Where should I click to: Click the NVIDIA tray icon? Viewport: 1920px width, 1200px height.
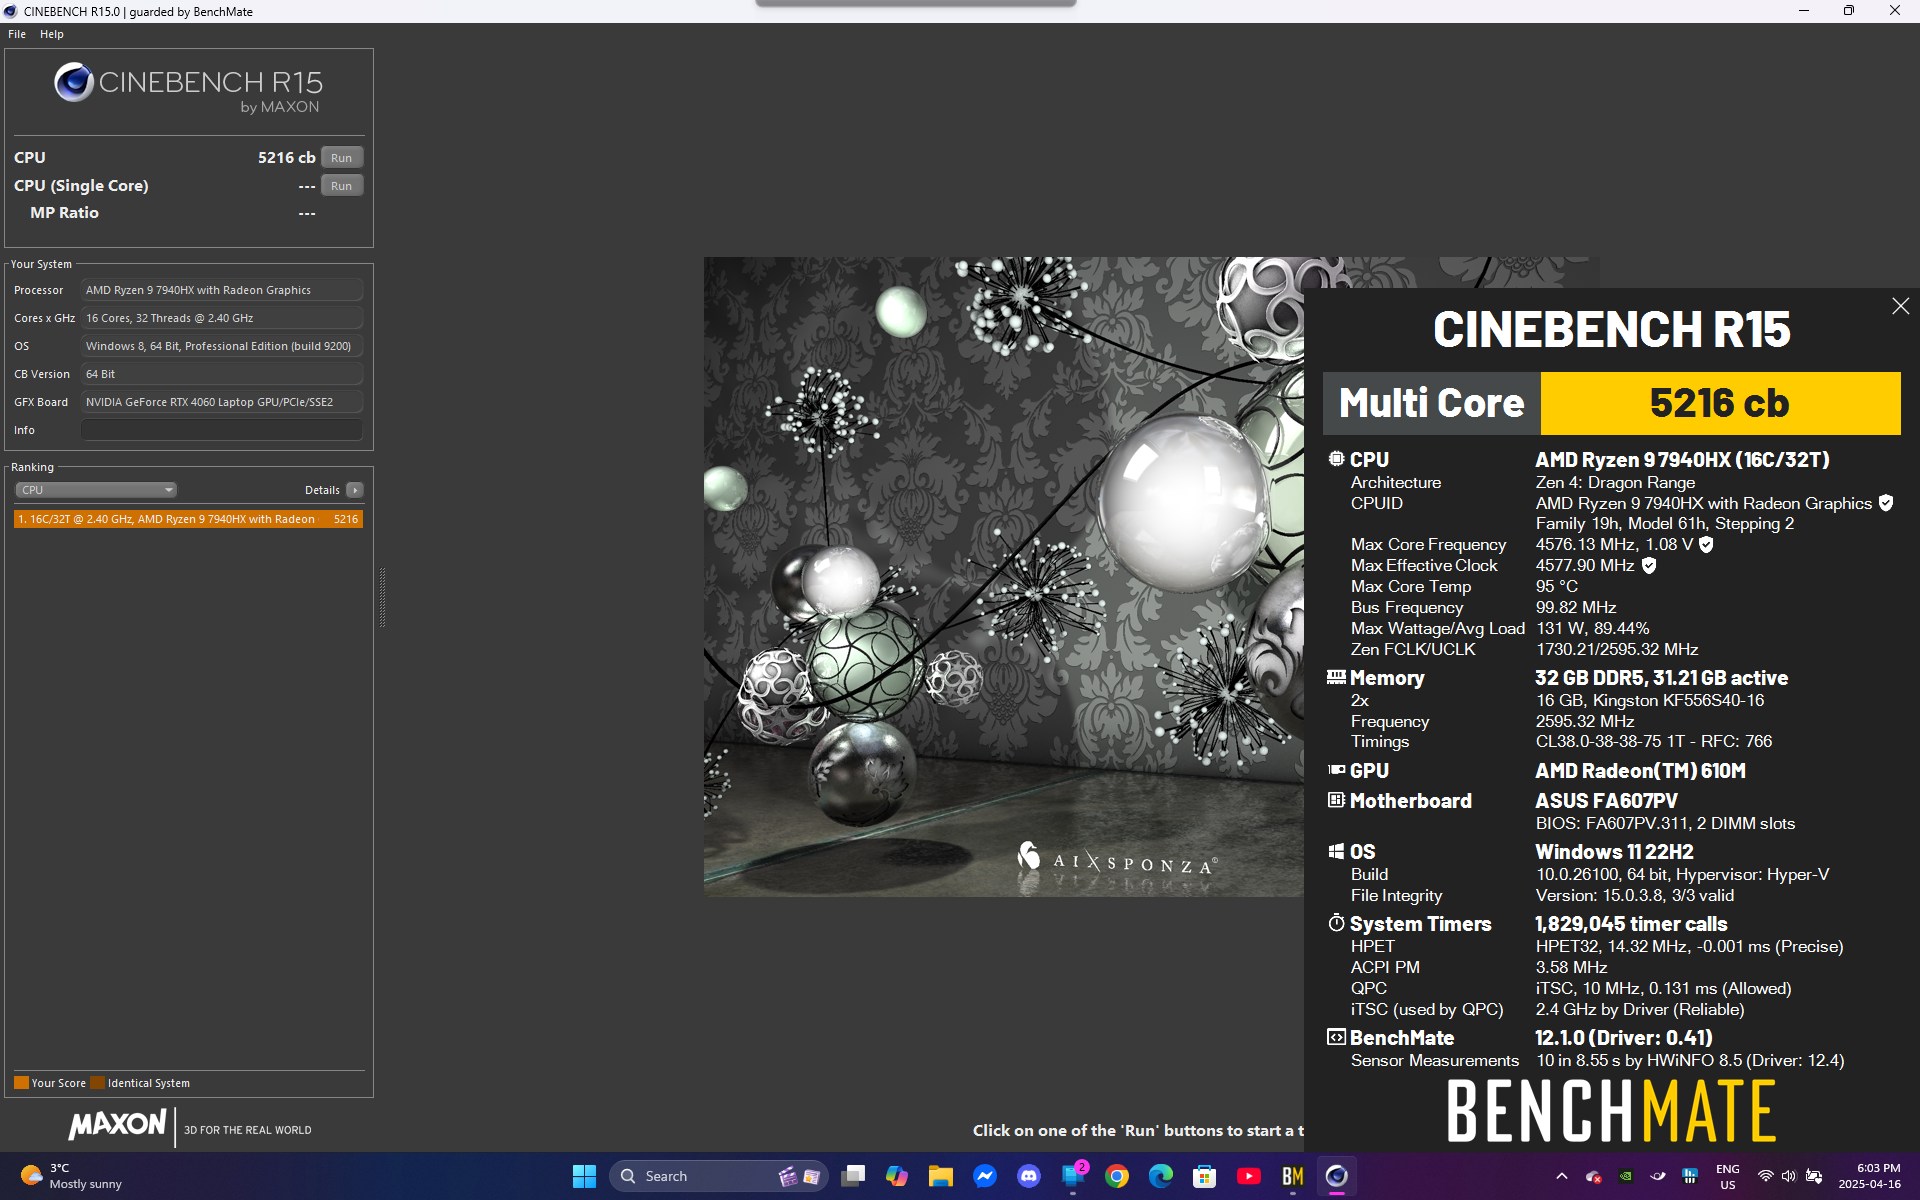(x=1626, y=1176)
